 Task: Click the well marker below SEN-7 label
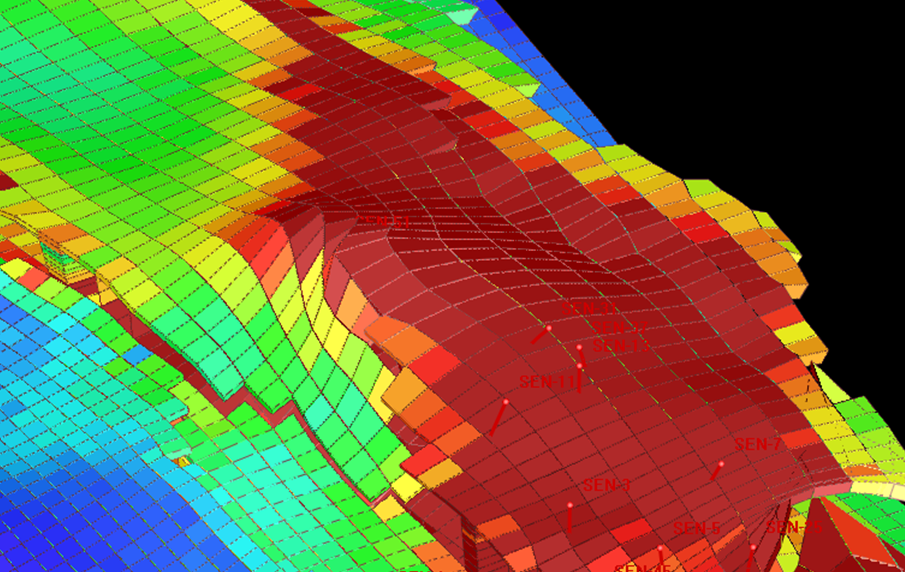click(x=718, y=468)
